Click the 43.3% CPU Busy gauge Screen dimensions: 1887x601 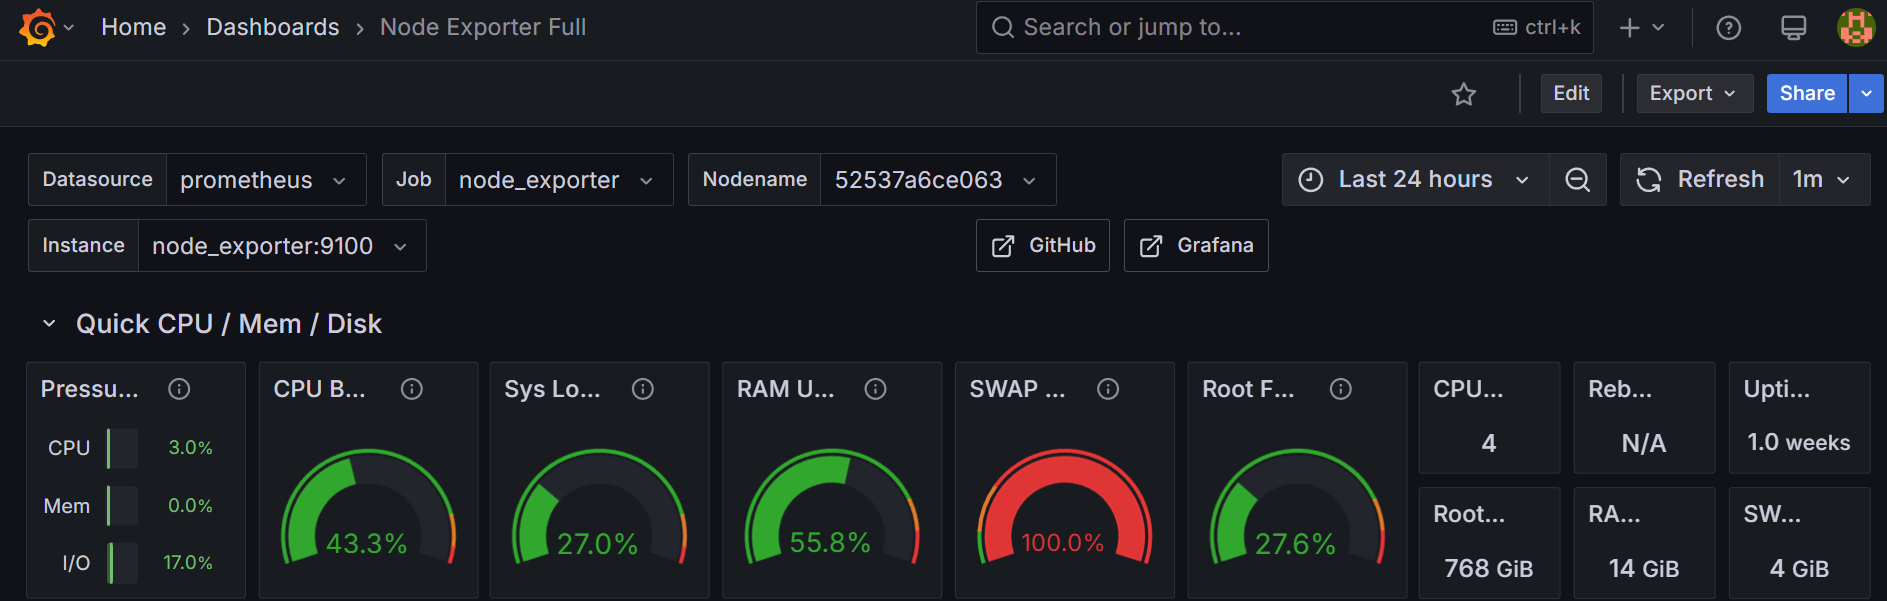(x=368, y=508)
